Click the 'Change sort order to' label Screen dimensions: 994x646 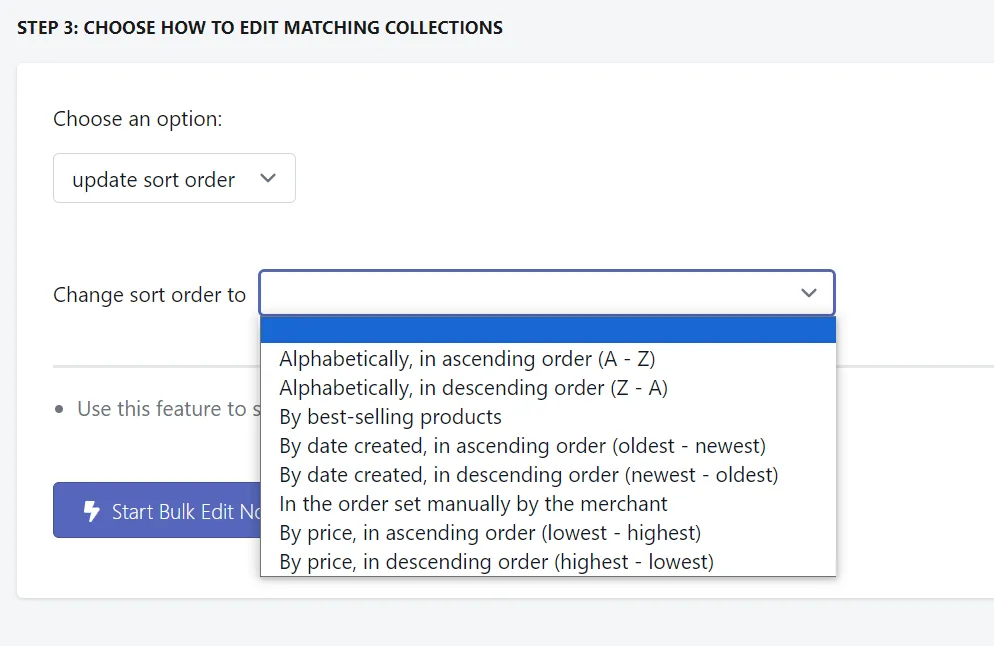(x=150, y=295)
